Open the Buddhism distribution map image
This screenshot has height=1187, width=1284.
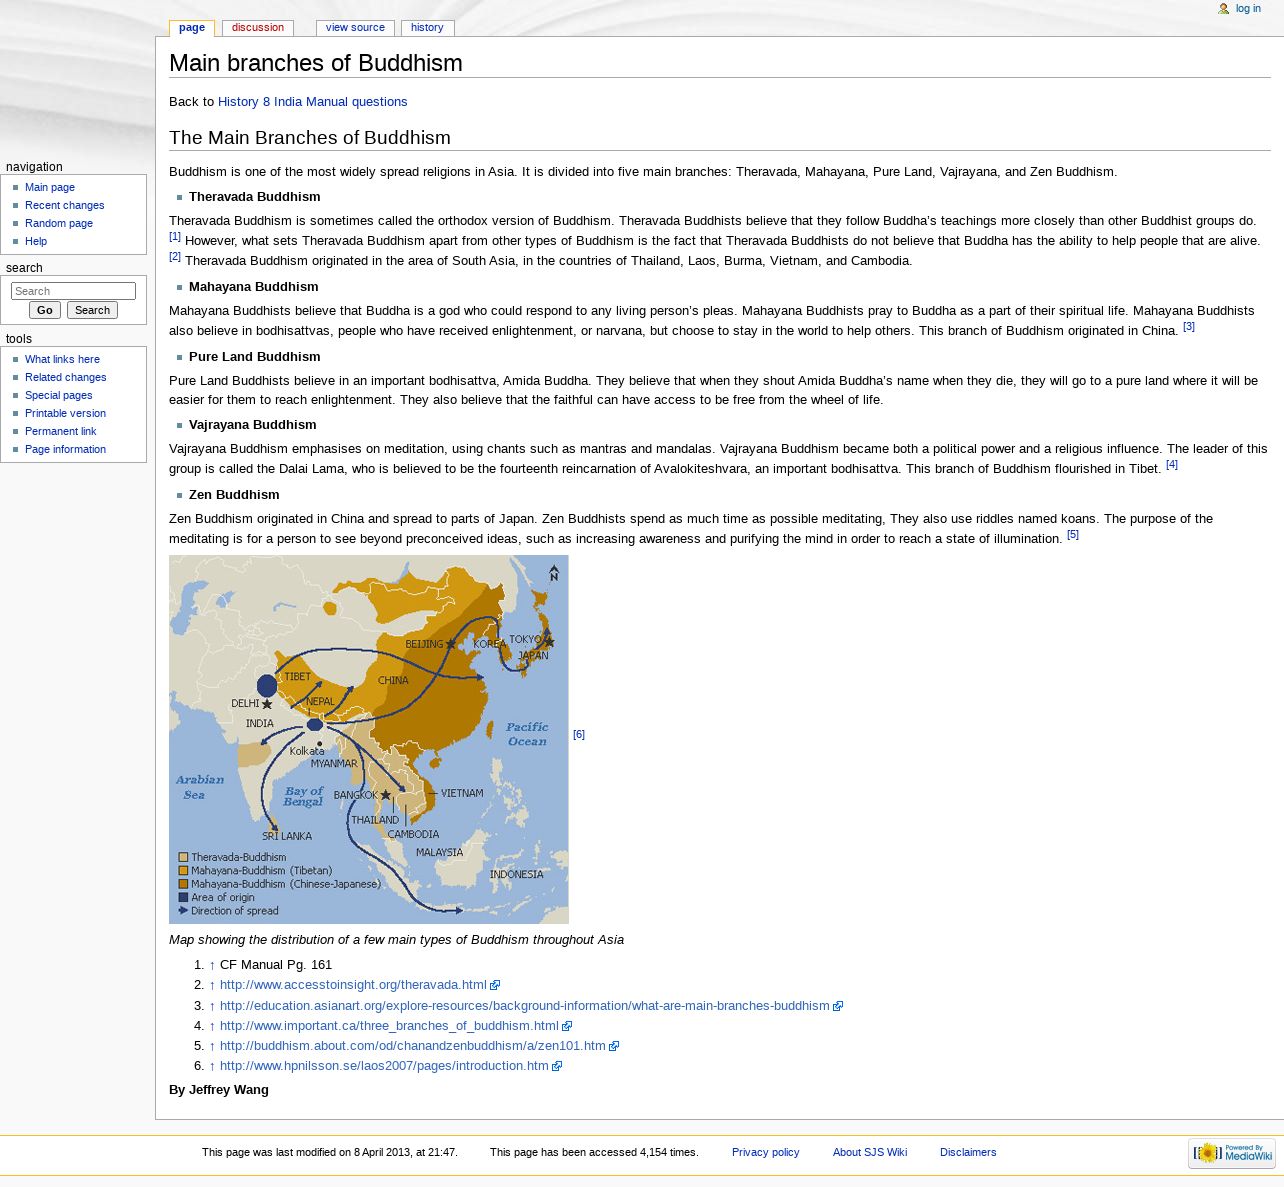tap(369, 739)
